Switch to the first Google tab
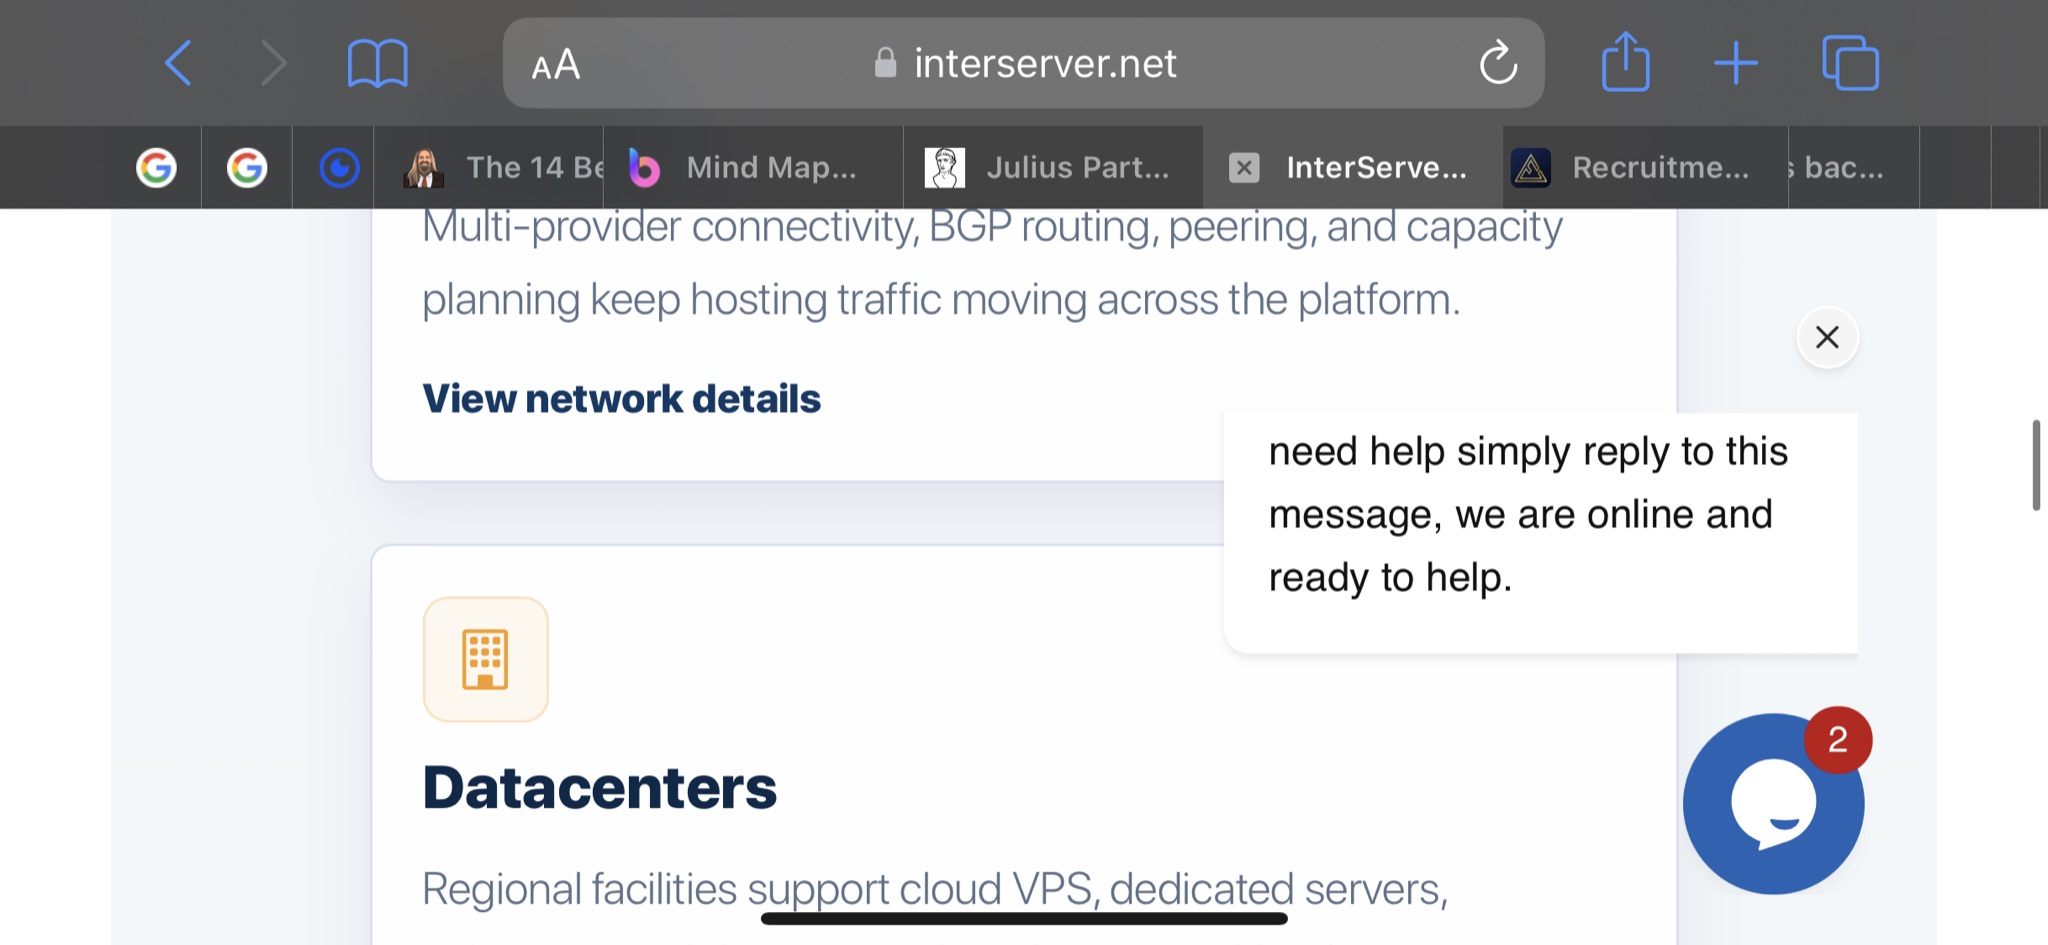This screenshot has width=2048, height=945. 156,167
